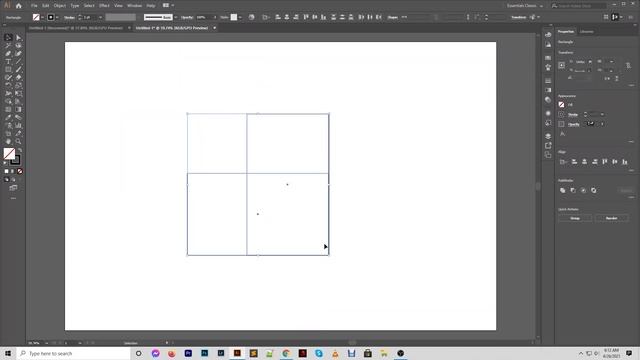Open the brush definition dropdown

point(176,17)
